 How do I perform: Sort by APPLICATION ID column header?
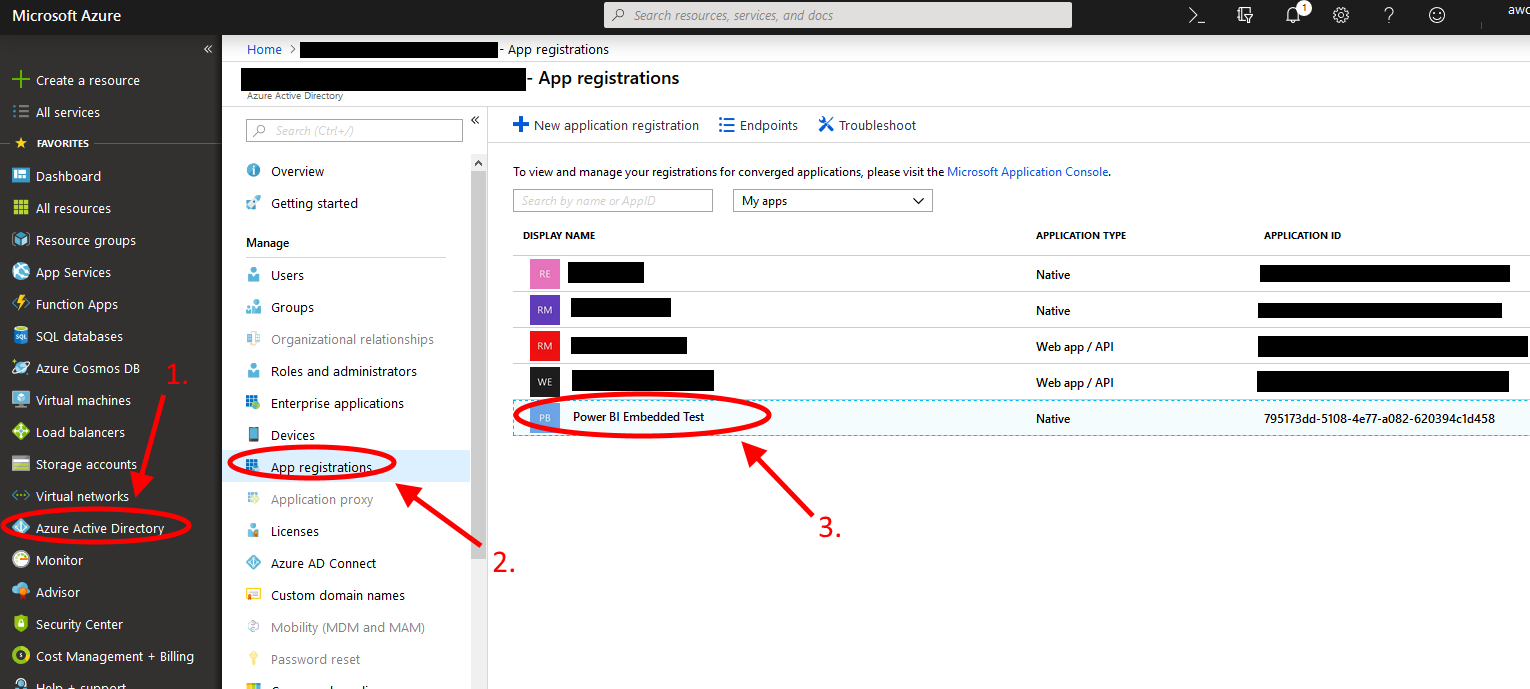coord(1302,236)
